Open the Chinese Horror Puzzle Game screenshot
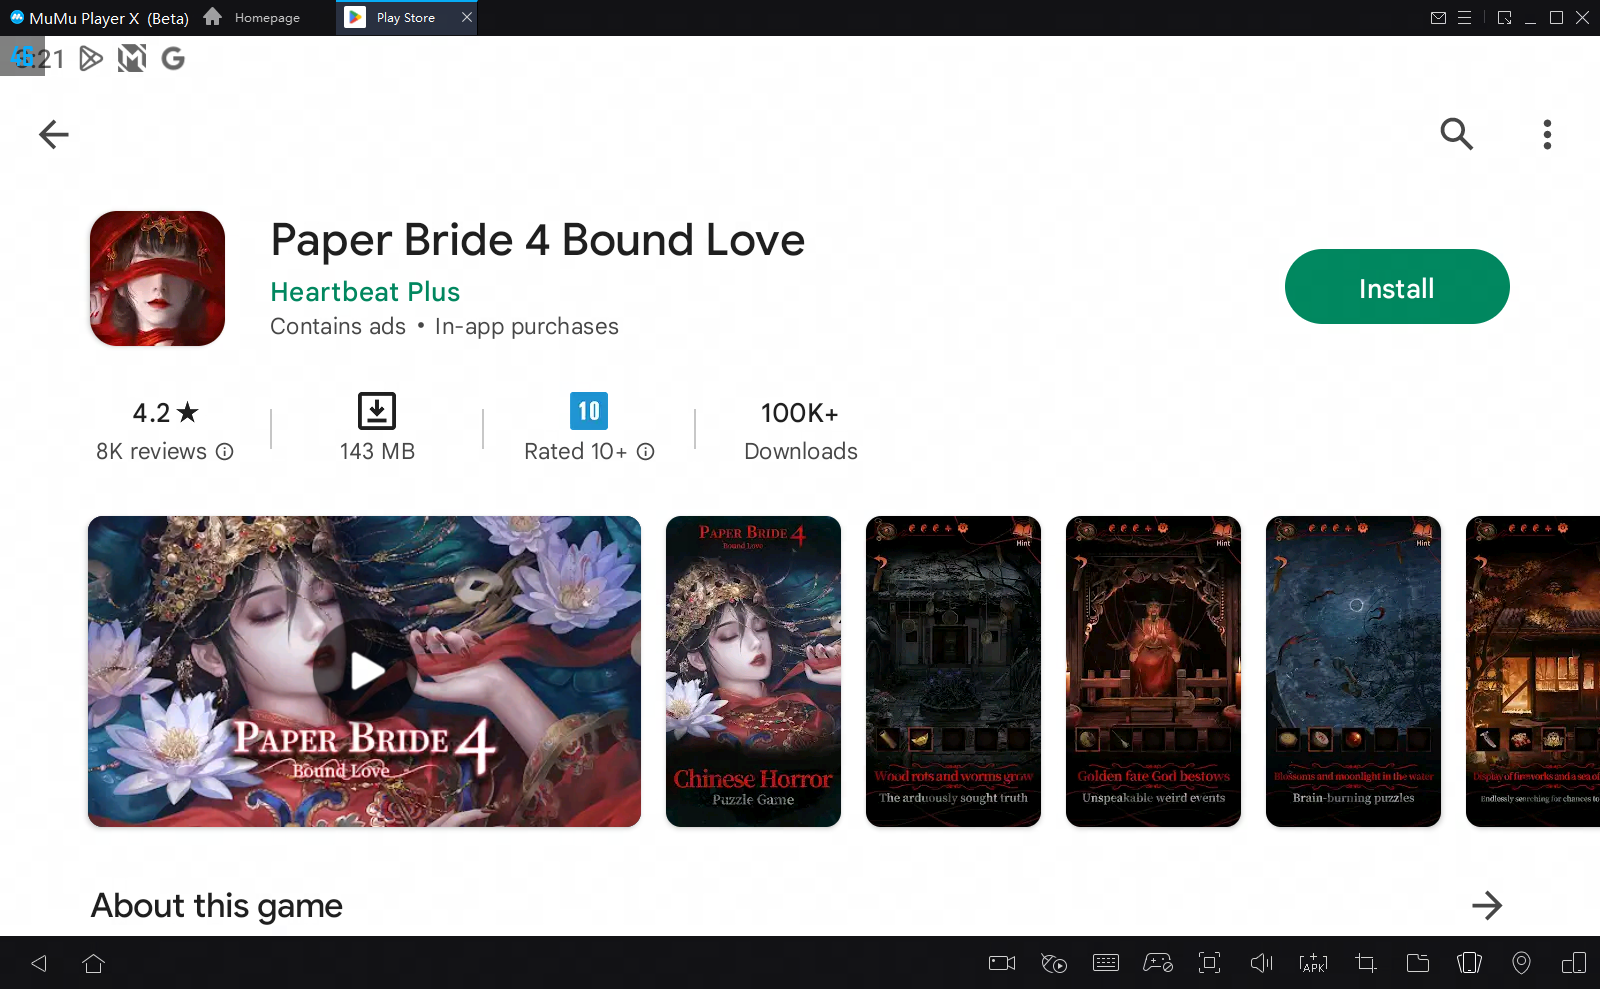Viewport: 1600px width, 989px height. pyautogui.click(x=753, y=671)
